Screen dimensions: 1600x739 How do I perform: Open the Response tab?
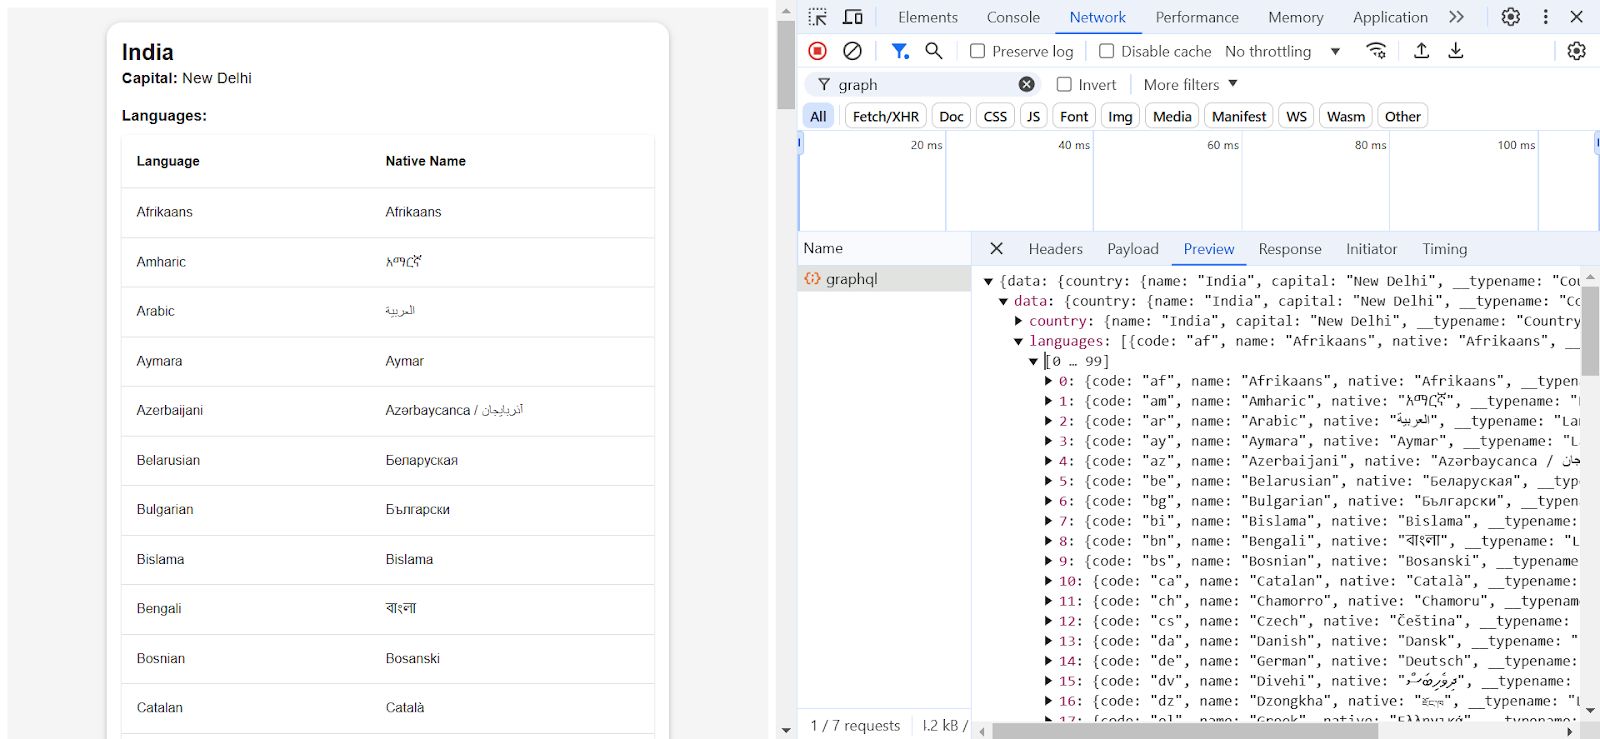click(x=1289, y=249)
